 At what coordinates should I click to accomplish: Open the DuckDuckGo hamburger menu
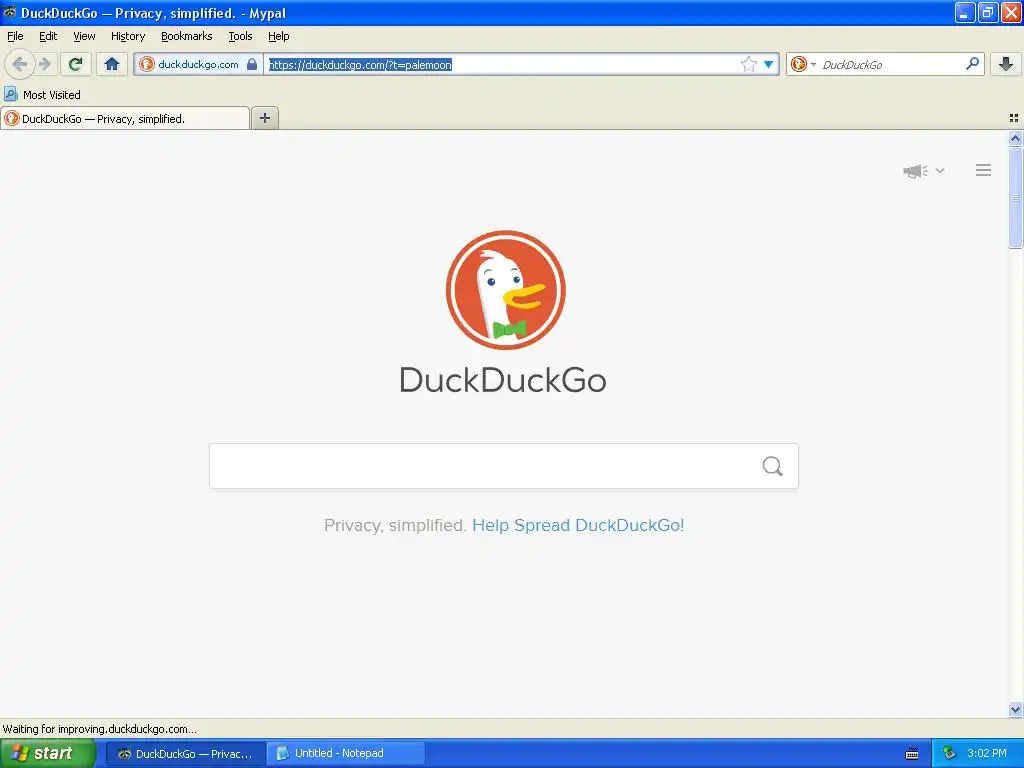tap(984, 170)
